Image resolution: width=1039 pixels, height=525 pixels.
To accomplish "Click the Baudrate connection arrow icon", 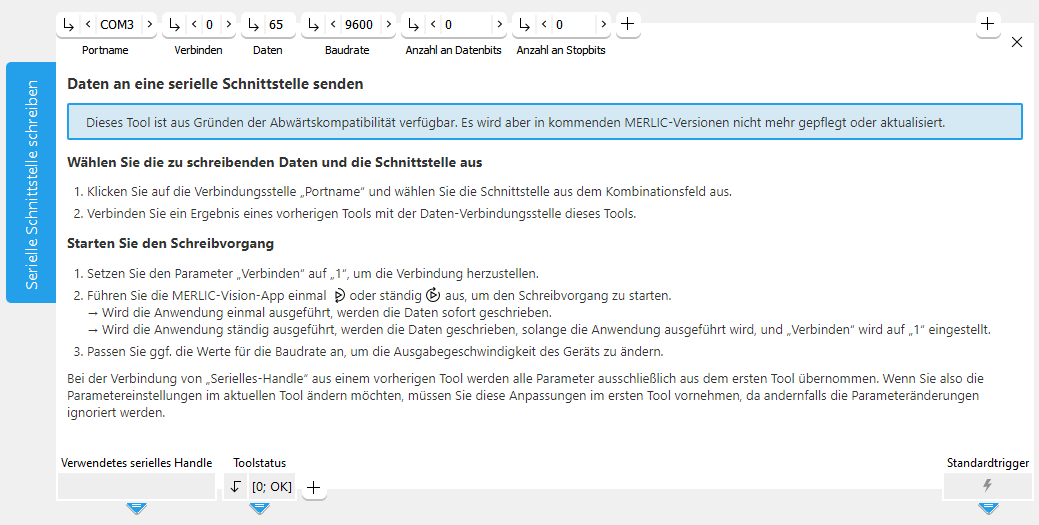I will [314, 24].
